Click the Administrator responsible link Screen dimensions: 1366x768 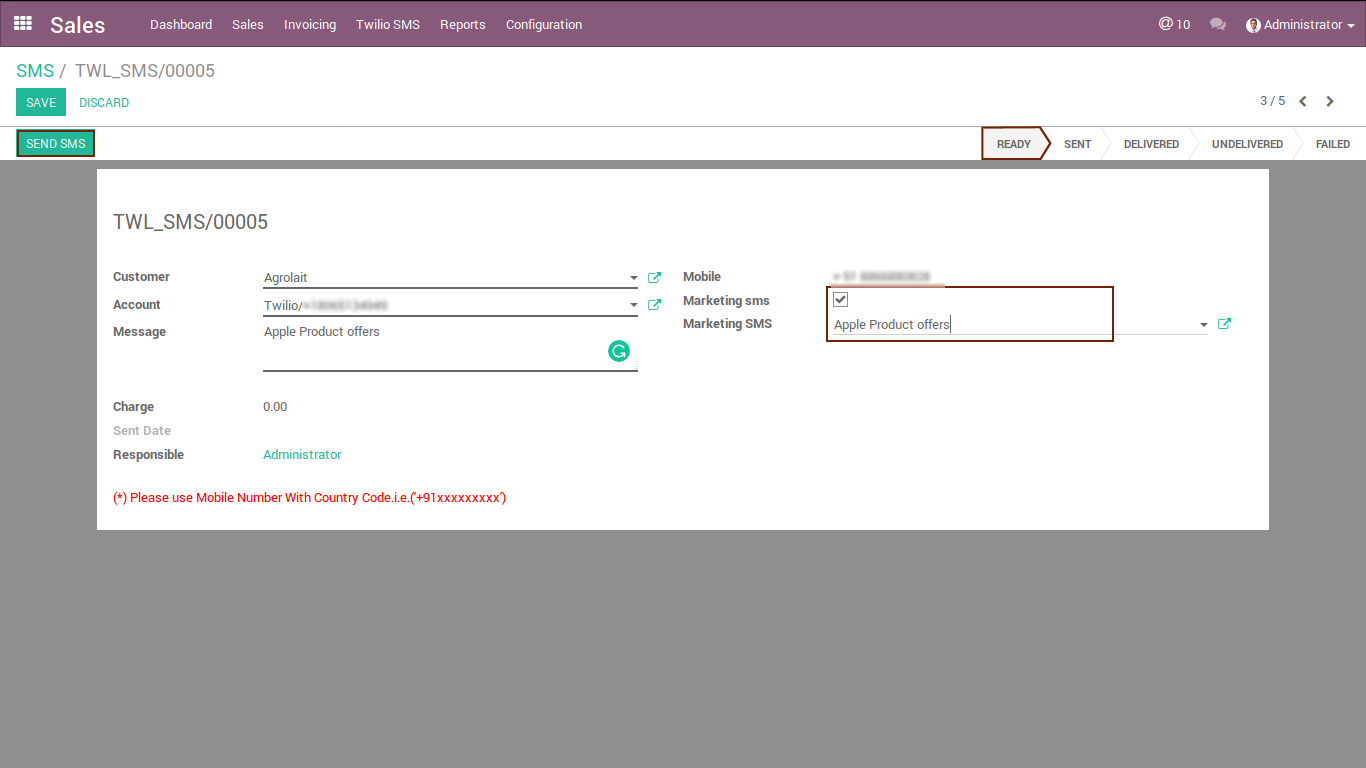coord(302,455)
